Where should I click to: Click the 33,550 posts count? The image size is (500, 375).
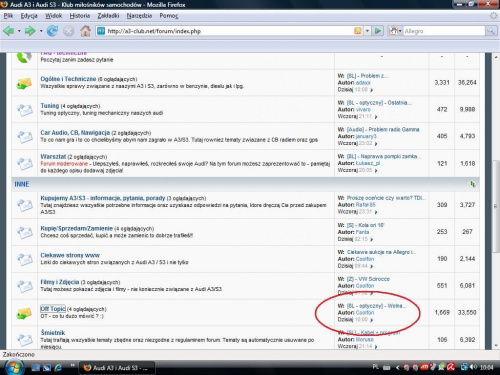(467, 312)
